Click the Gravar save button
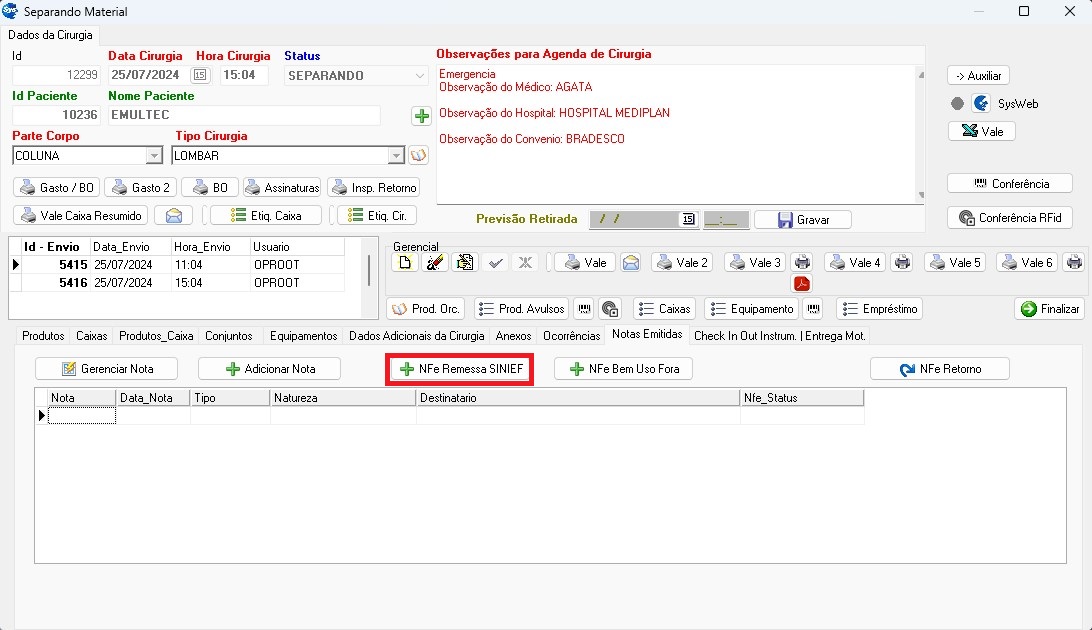 pos(802,219)
